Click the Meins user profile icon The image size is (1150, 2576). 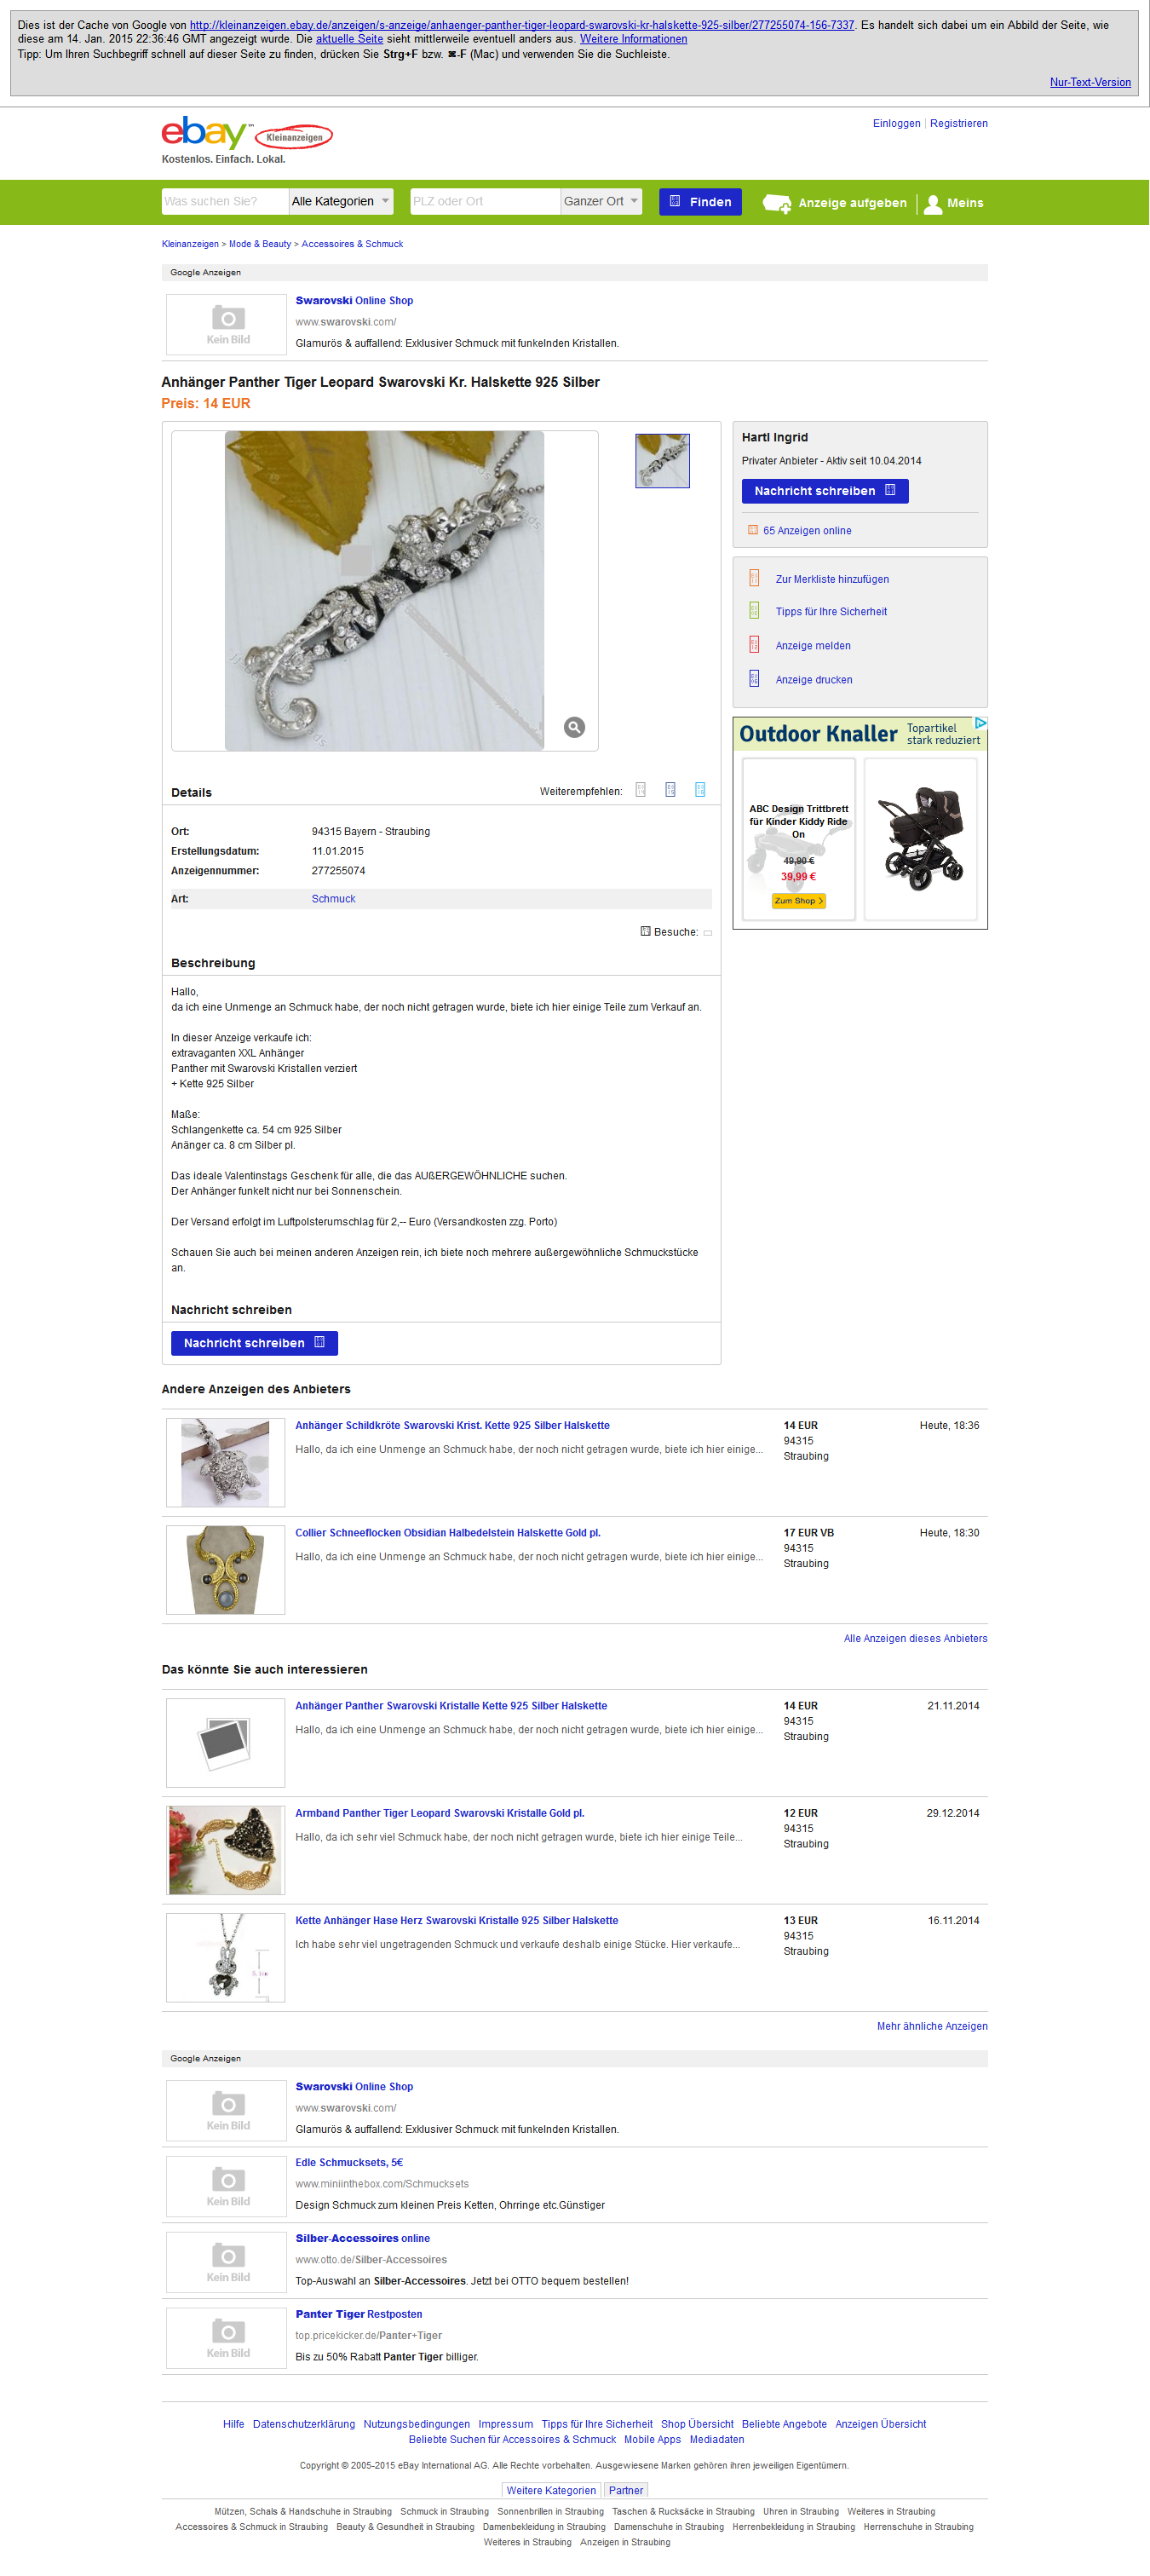[x=933, y=203]
